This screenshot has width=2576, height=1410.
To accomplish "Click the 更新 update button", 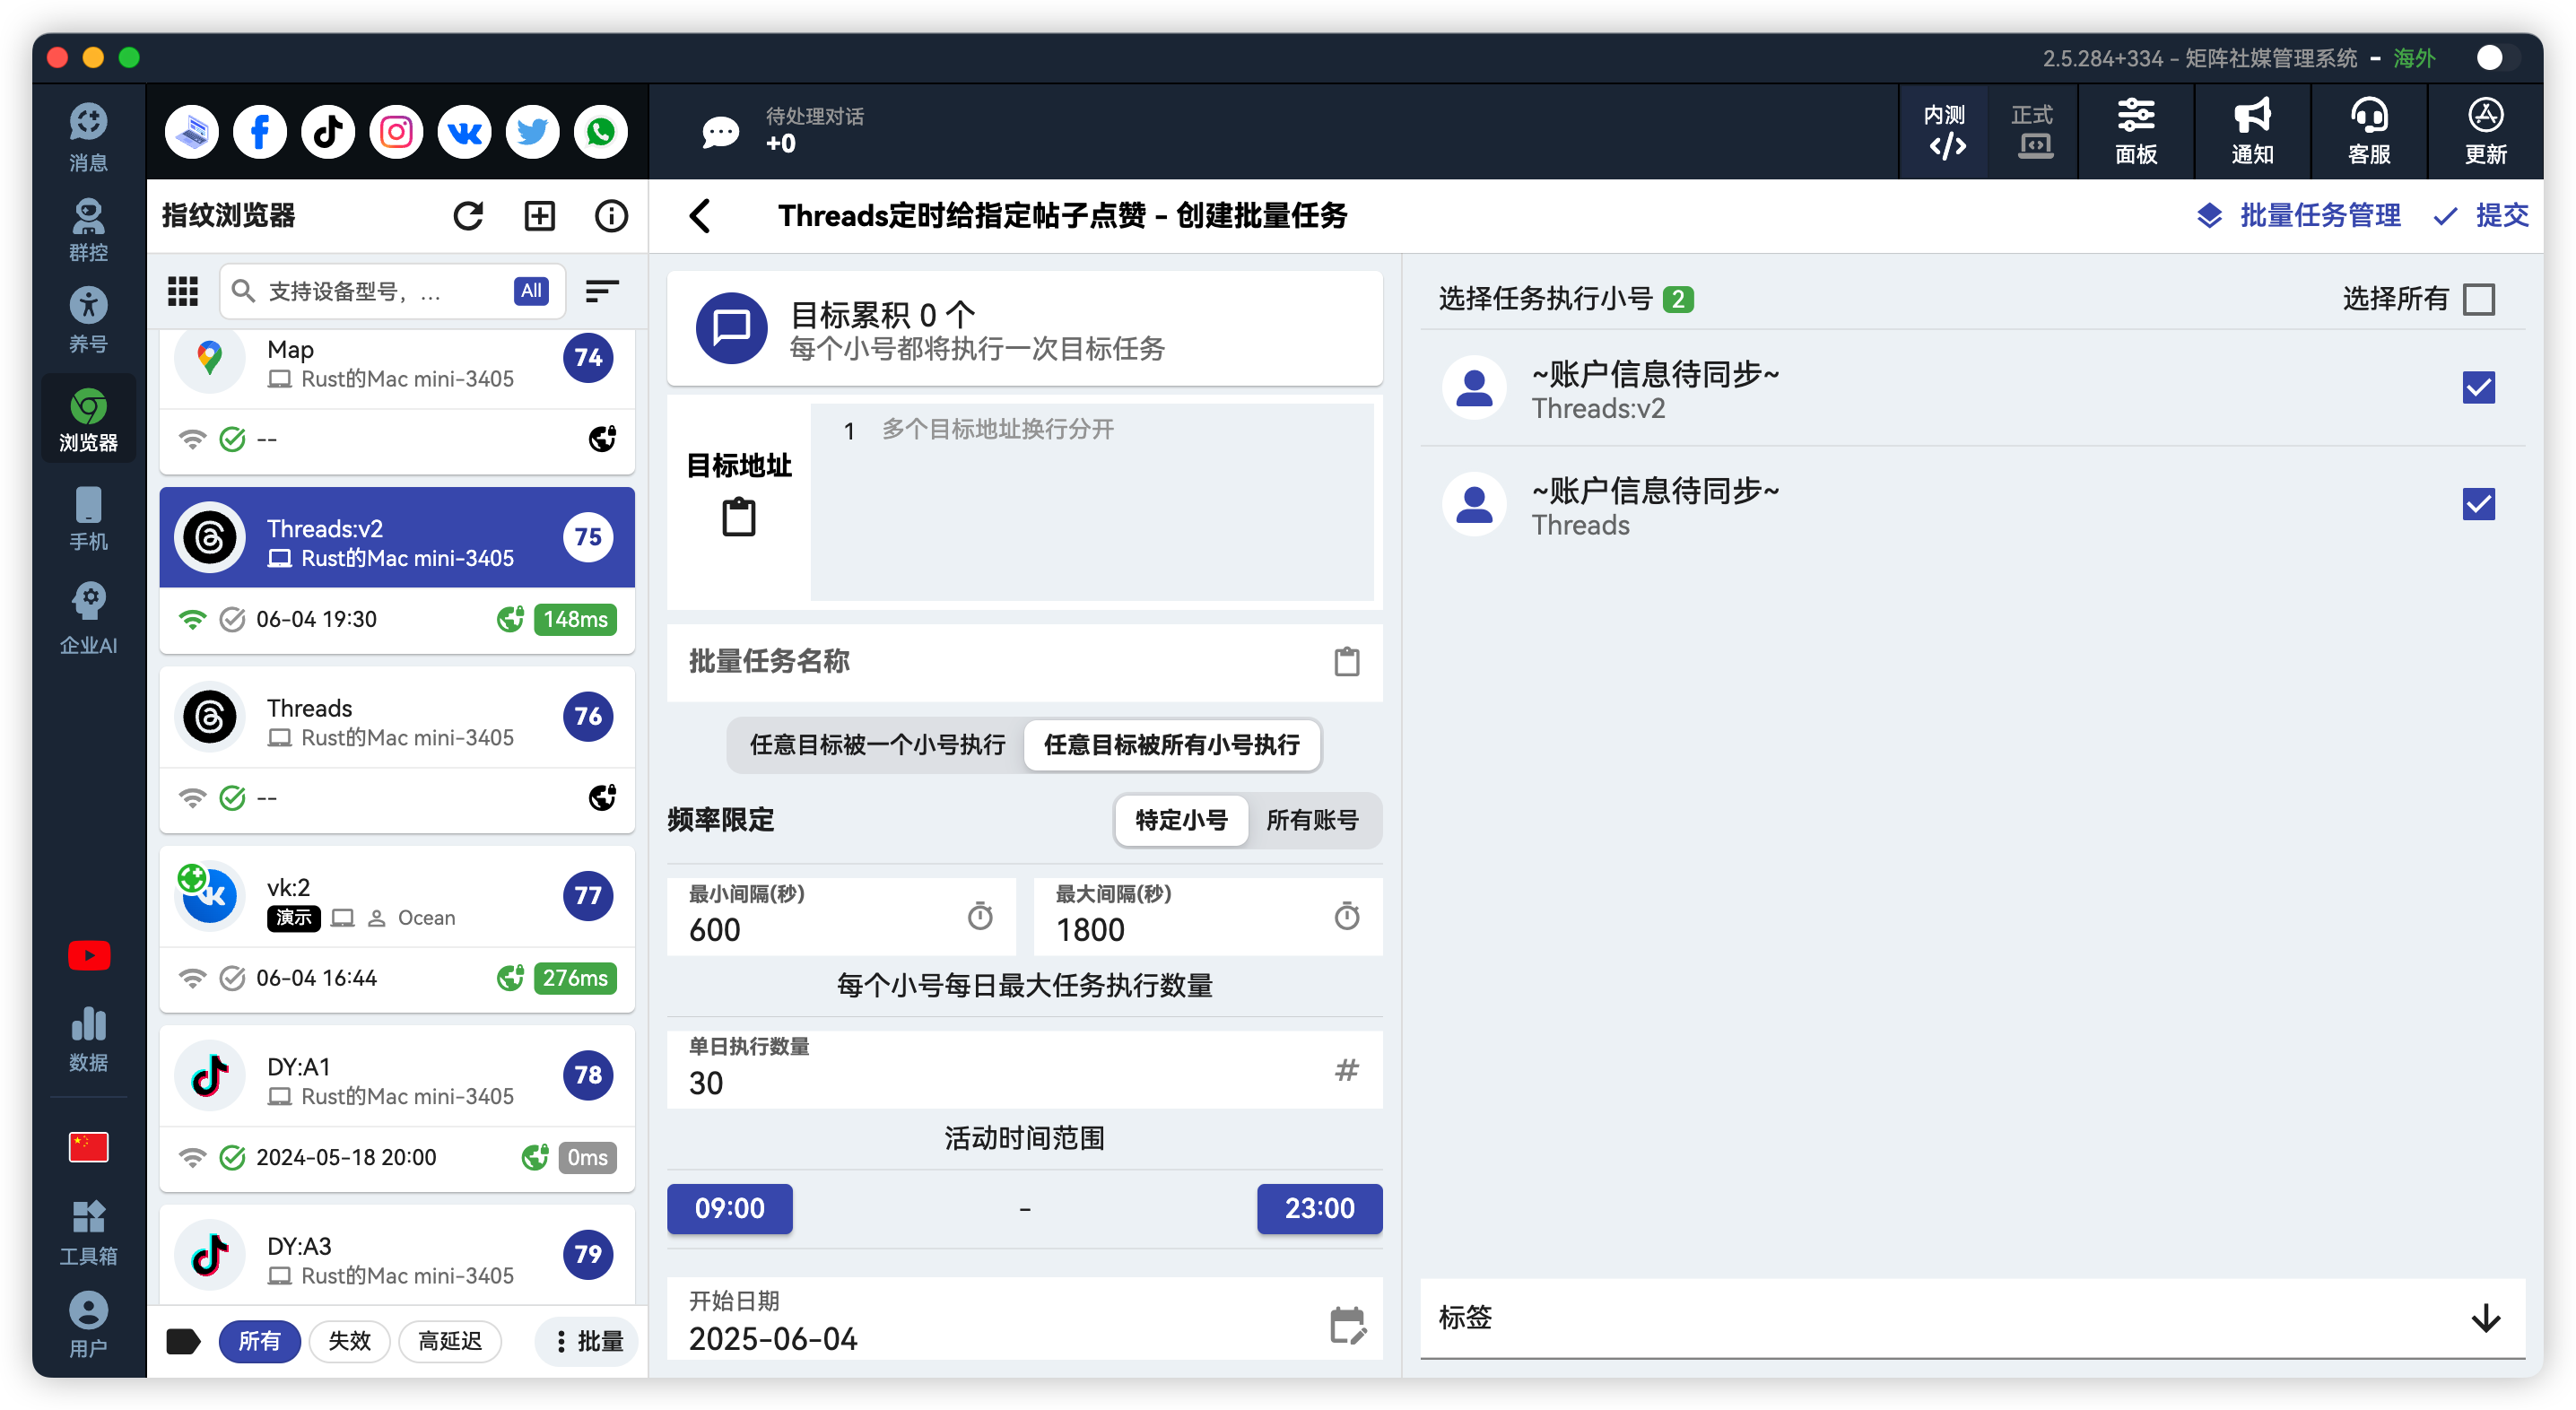I will tap(2485, 131).
